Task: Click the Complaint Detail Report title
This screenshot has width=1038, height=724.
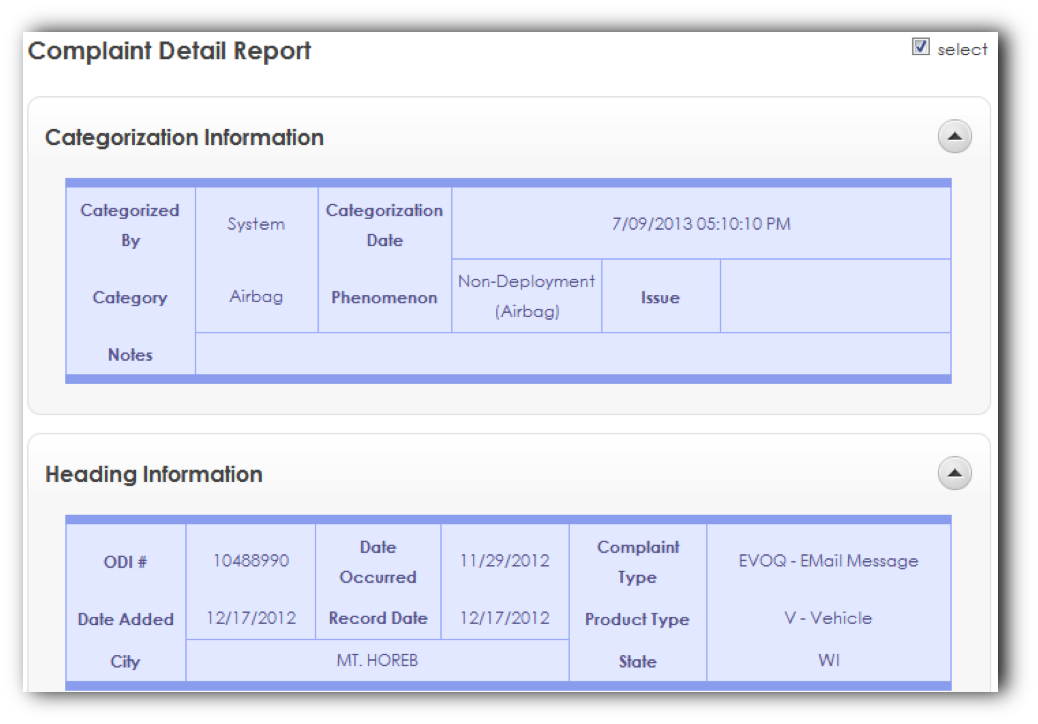Action: tap(169, 51)
